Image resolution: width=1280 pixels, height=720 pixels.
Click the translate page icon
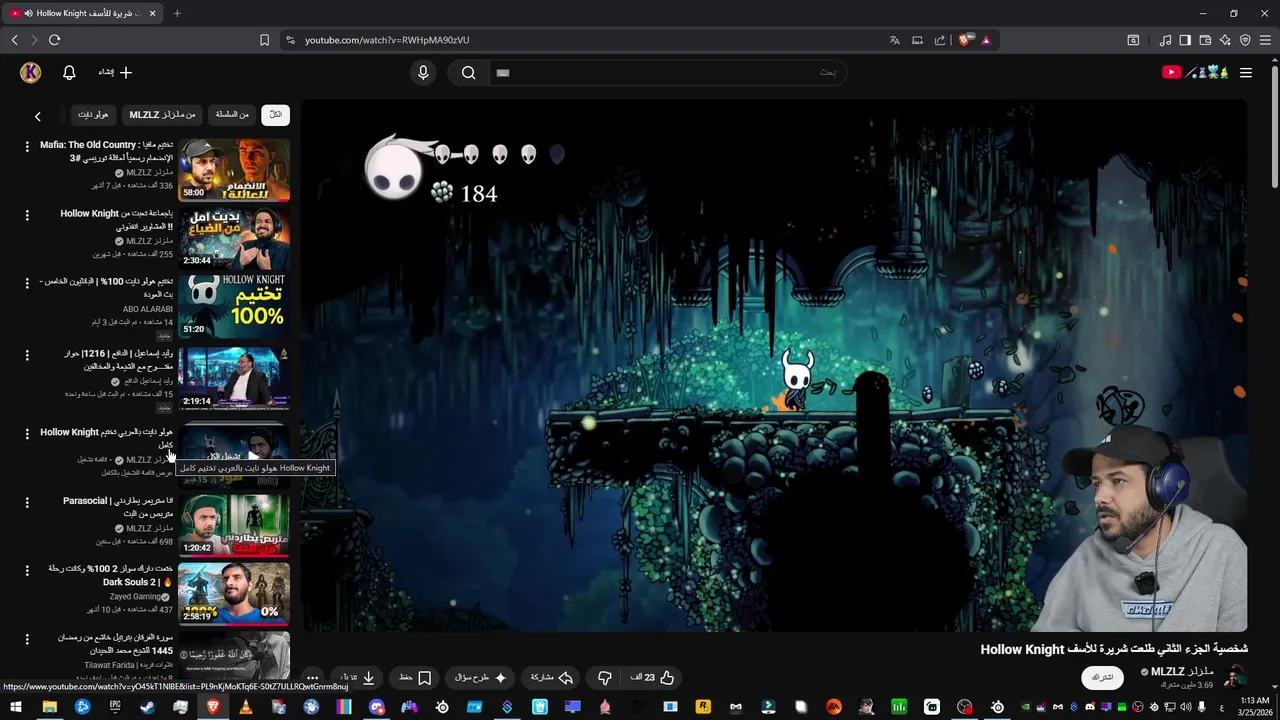tap(895, 40)
